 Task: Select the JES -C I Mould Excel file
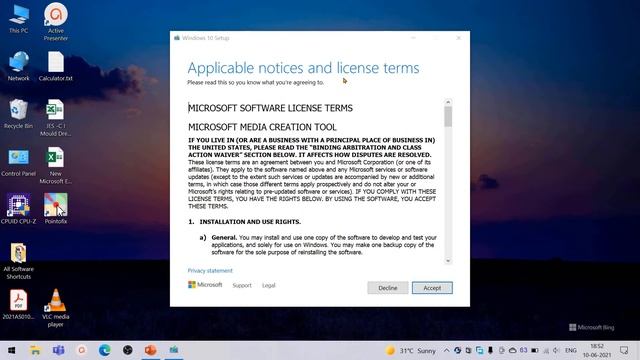(56, 118)
